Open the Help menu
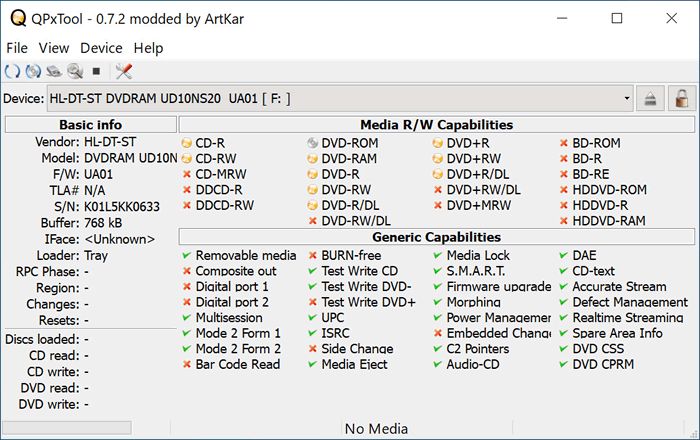The width and height of the screenshot is (700, 440). pyautogui.click(x=148, y=48)
